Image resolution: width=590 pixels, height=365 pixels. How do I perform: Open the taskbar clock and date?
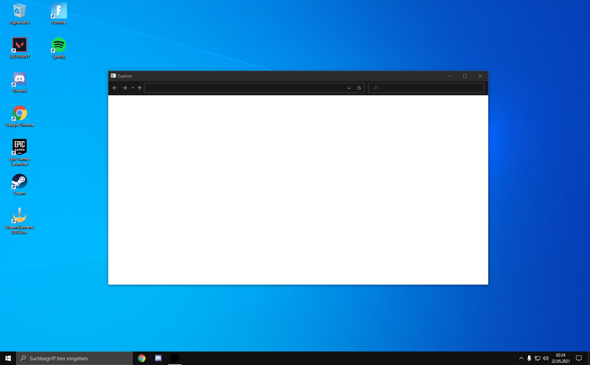(x=561, y=358)
